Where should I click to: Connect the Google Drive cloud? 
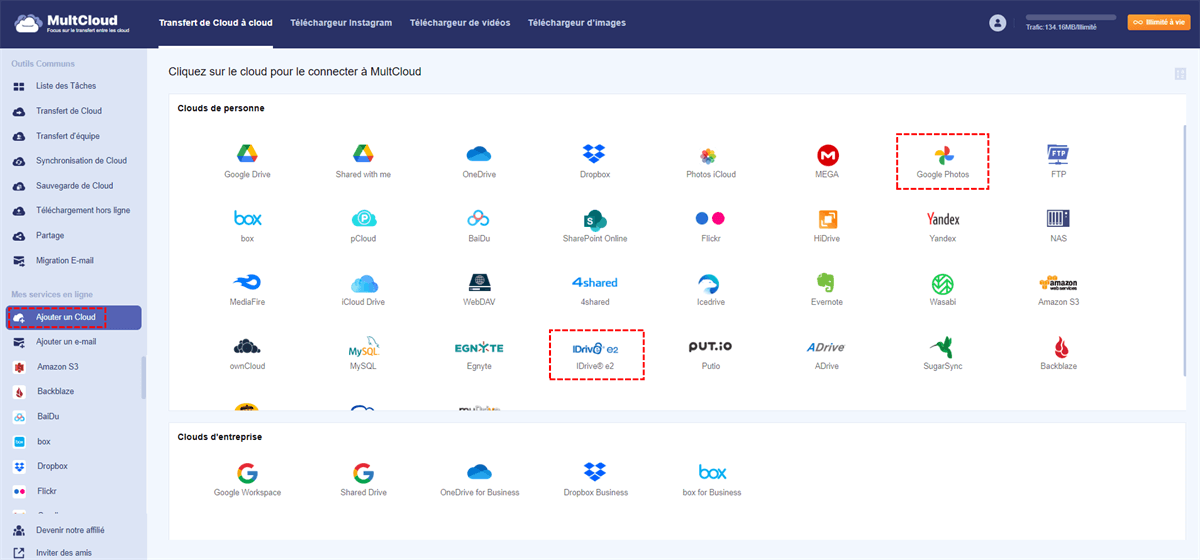point(247,162)
